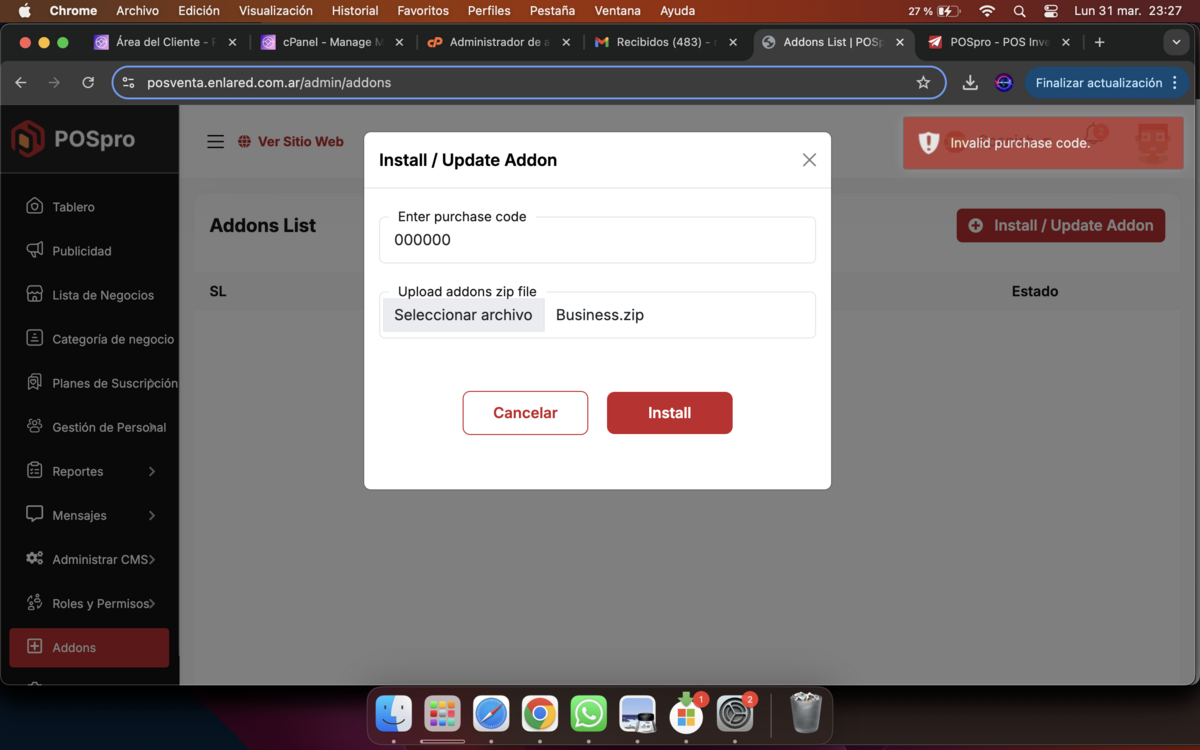This screenshot has width=1200, height=750.
Task: Click the Cancelar button
Action: tap(525, 413)
